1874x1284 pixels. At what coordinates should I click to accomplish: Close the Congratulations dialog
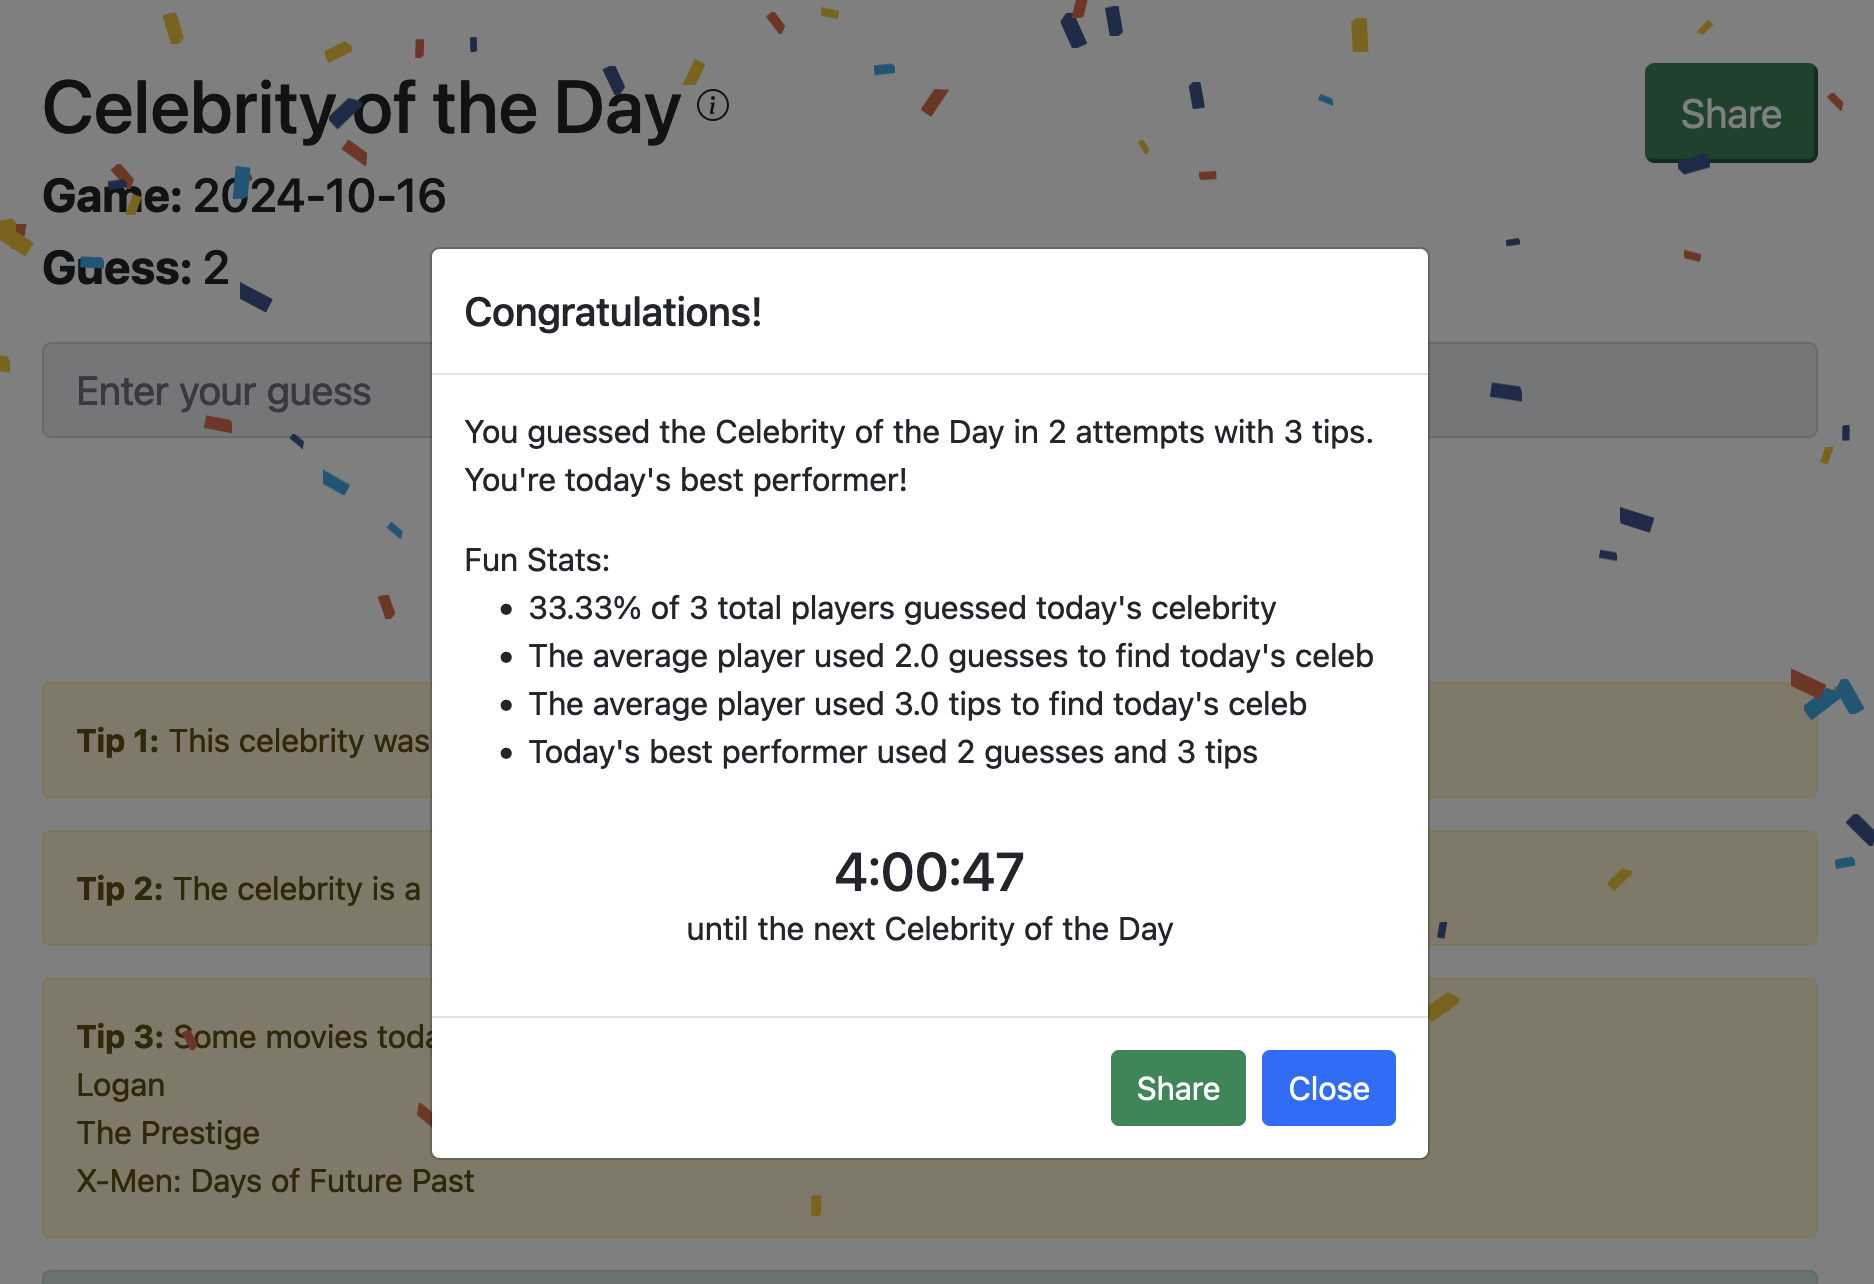[x=1328, y=1088]
